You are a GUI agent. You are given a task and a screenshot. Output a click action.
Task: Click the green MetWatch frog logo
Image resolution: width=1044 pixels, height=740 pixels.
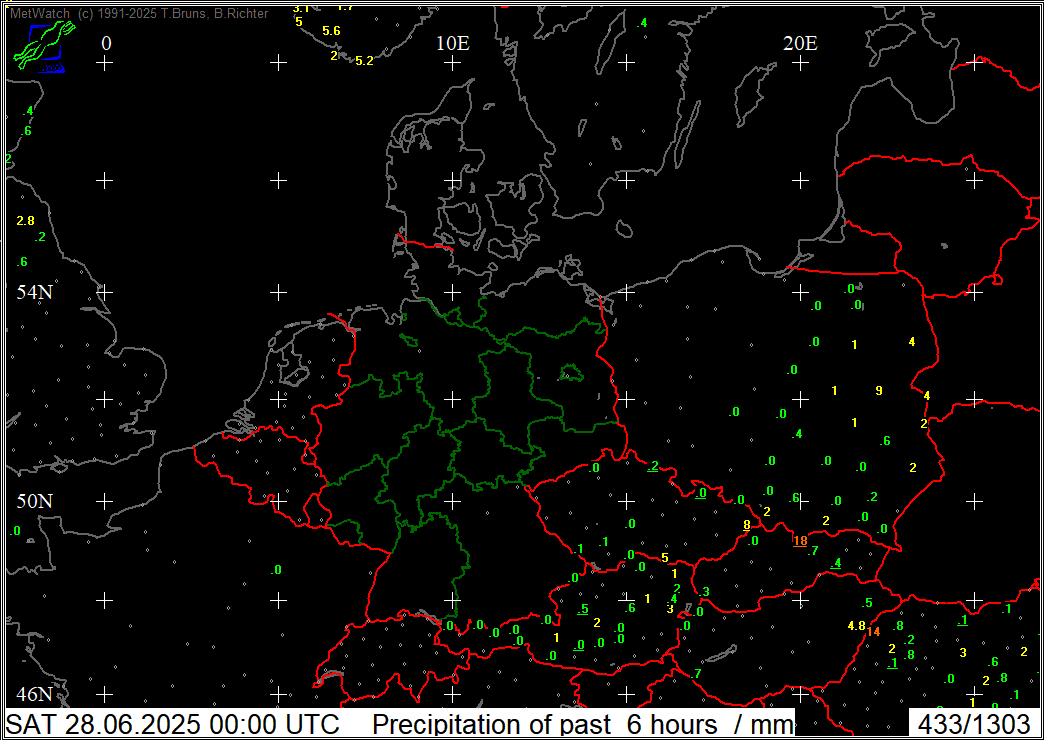click(x=44, y=46)
